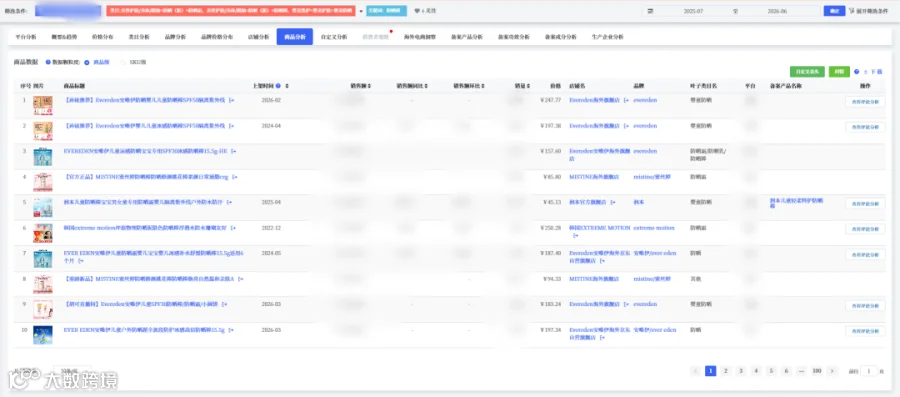Viewport: 900px width, 397px height.
Task: Click the small green button beside 自定义表头
Action: 839,72
